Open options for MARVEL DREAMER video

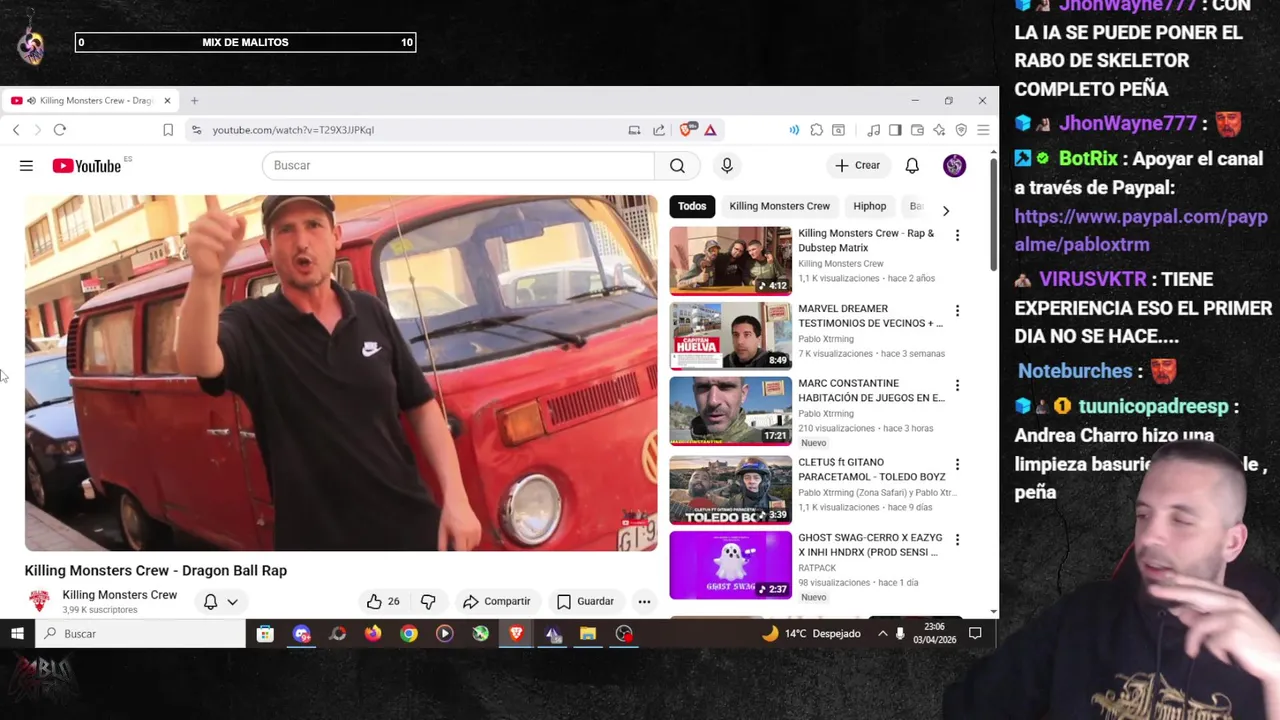tap(957, 310)
